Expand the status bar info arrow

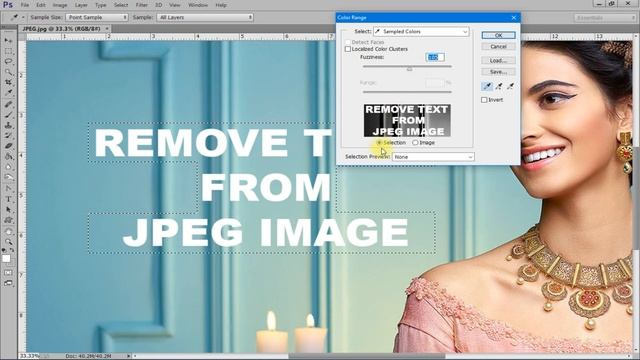click(x=129, y=356)
